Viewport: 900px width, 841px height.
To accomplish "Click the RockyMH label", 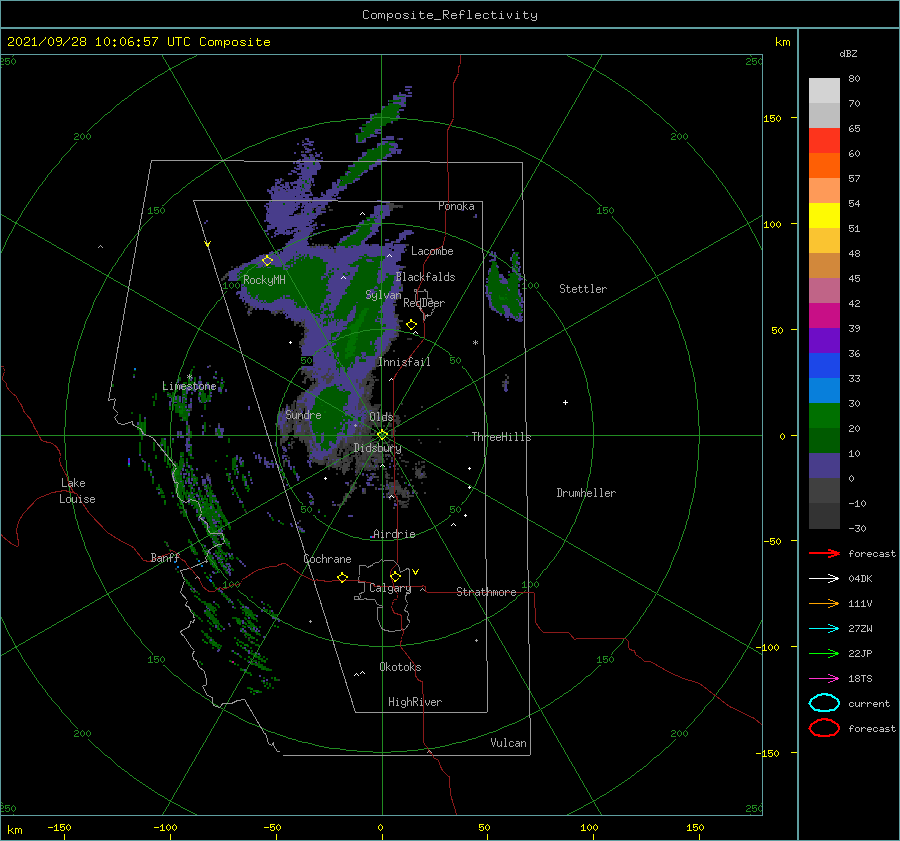I will tap(264, 280).
